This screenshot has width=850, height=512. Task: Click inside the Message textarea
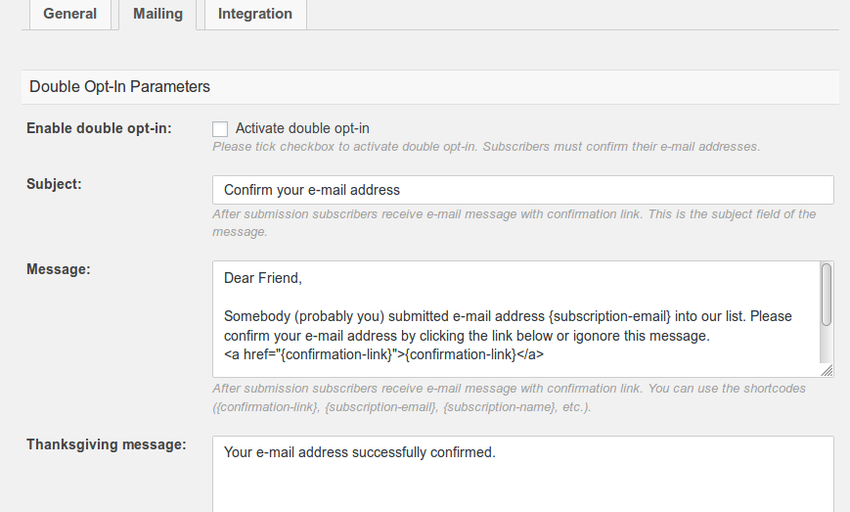point(516,319)
